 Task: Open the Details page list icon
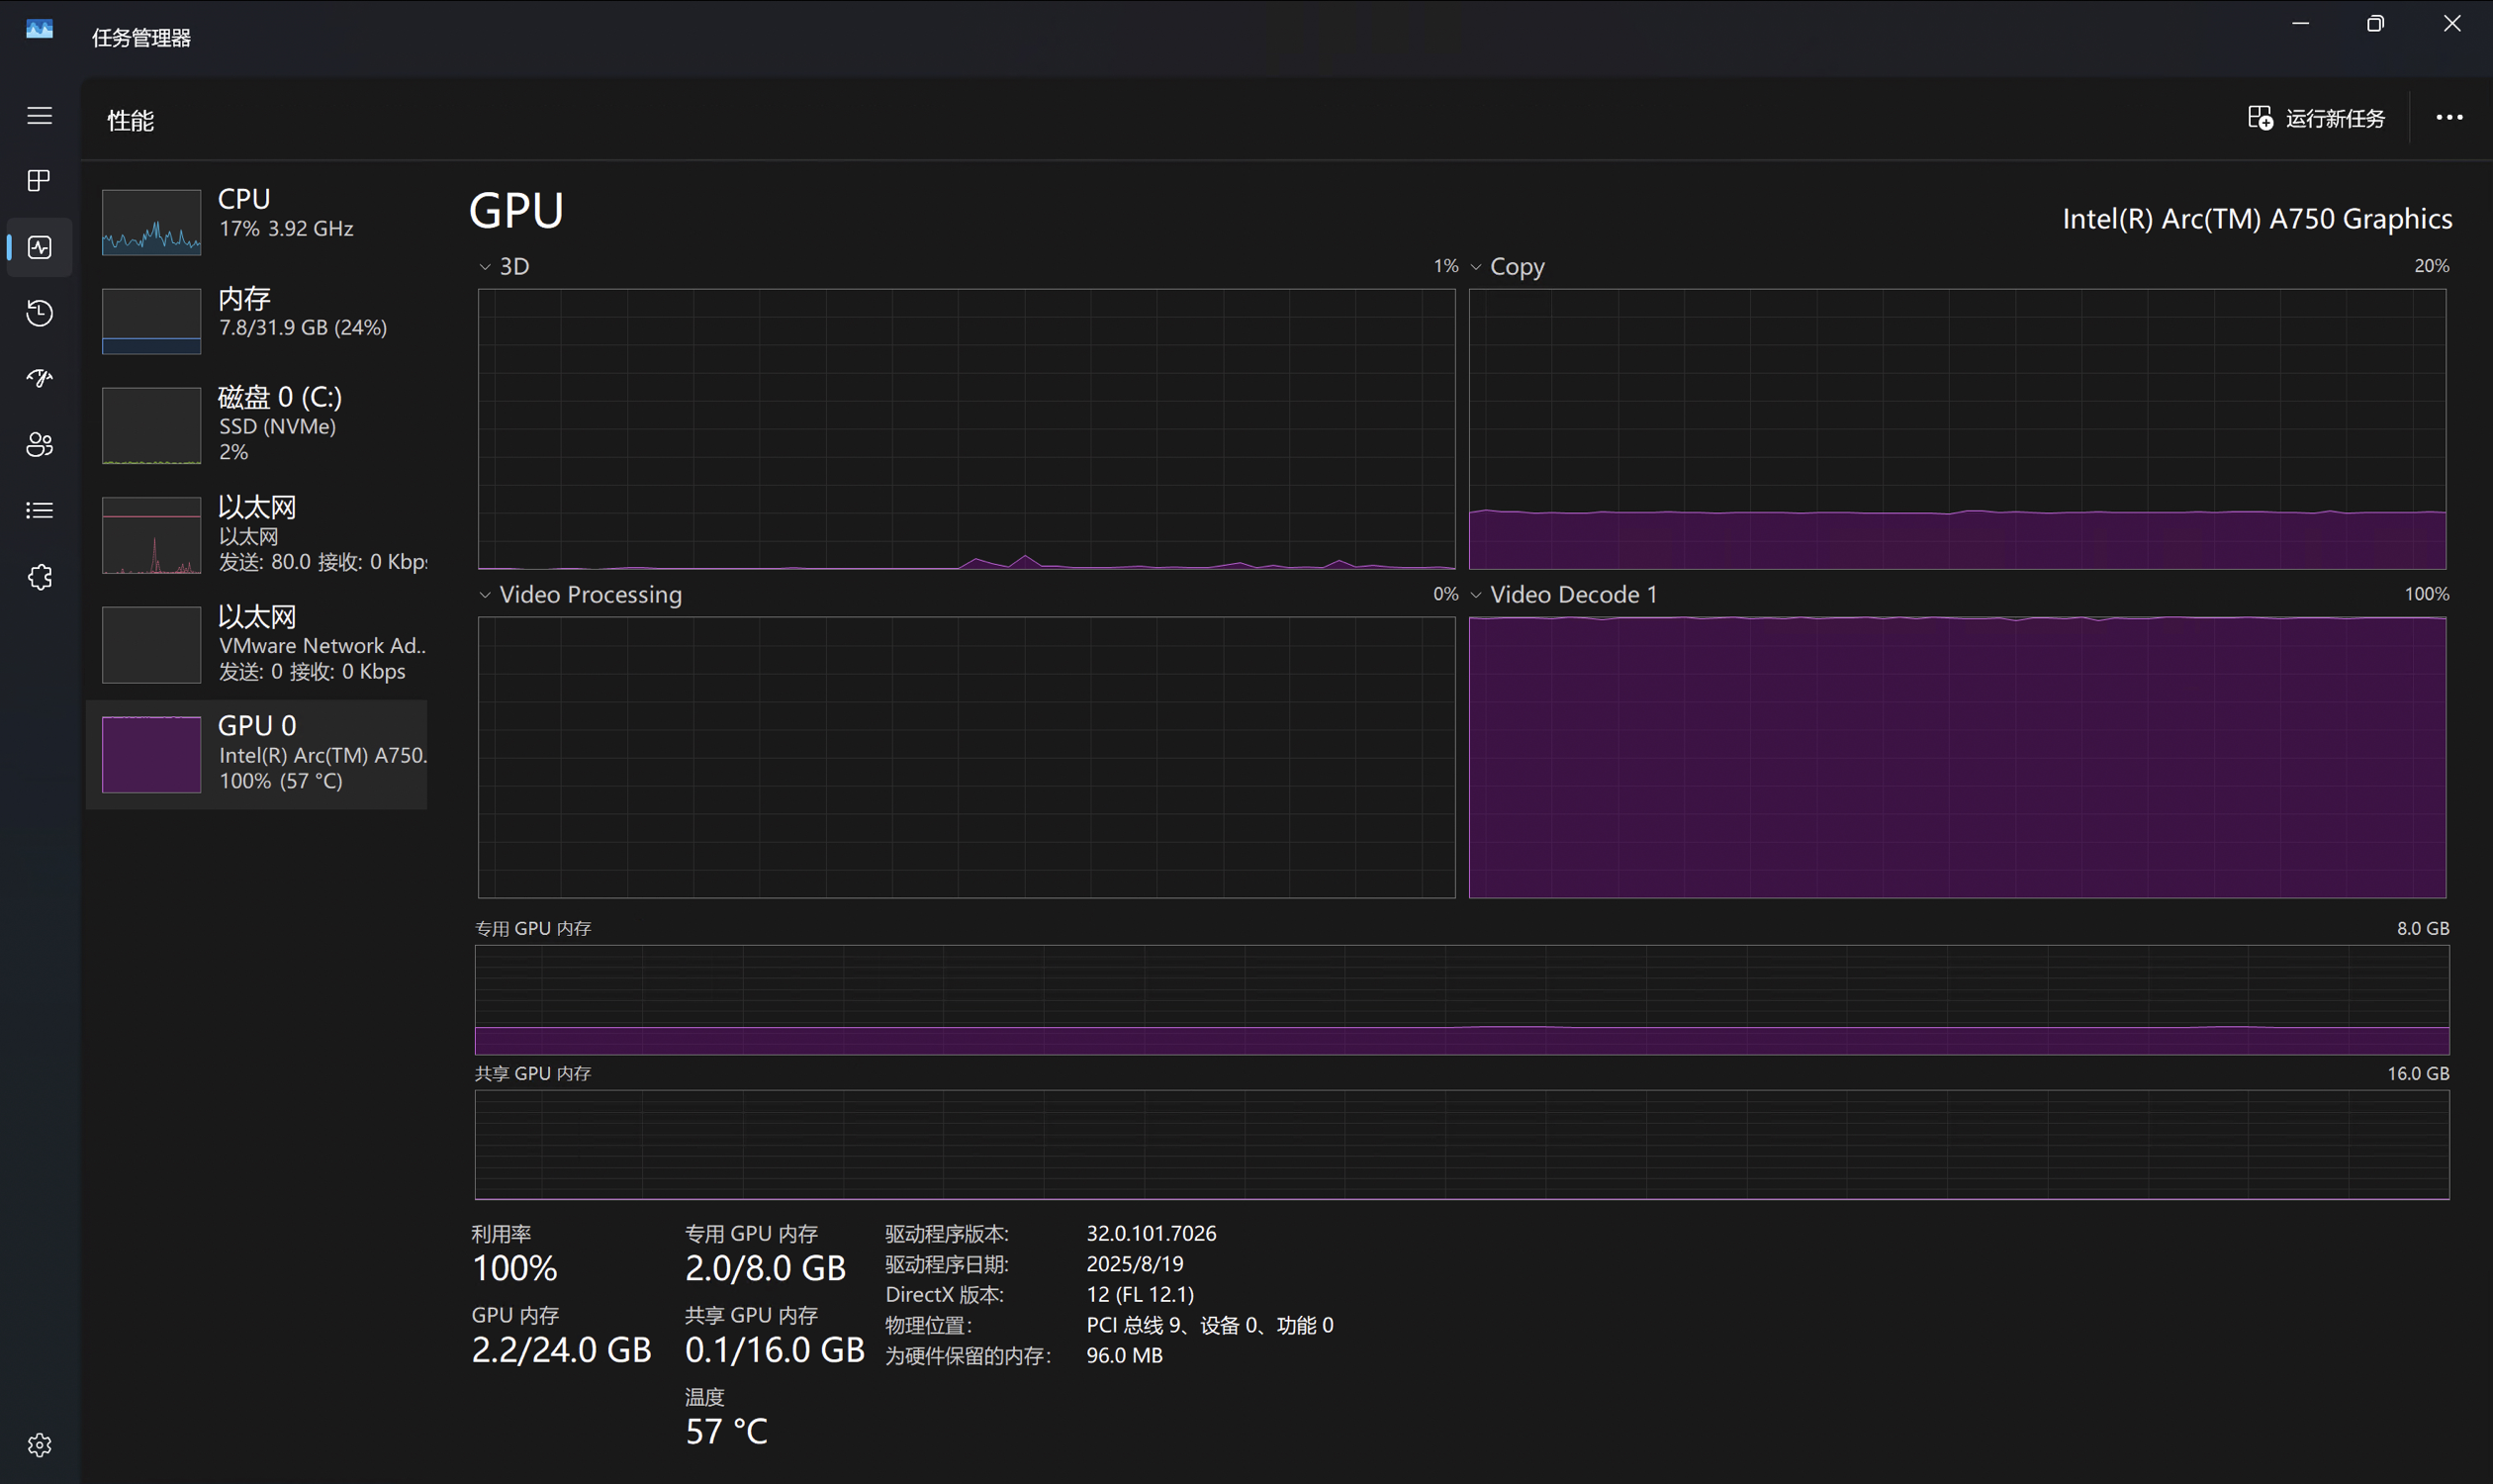[39, 511]
